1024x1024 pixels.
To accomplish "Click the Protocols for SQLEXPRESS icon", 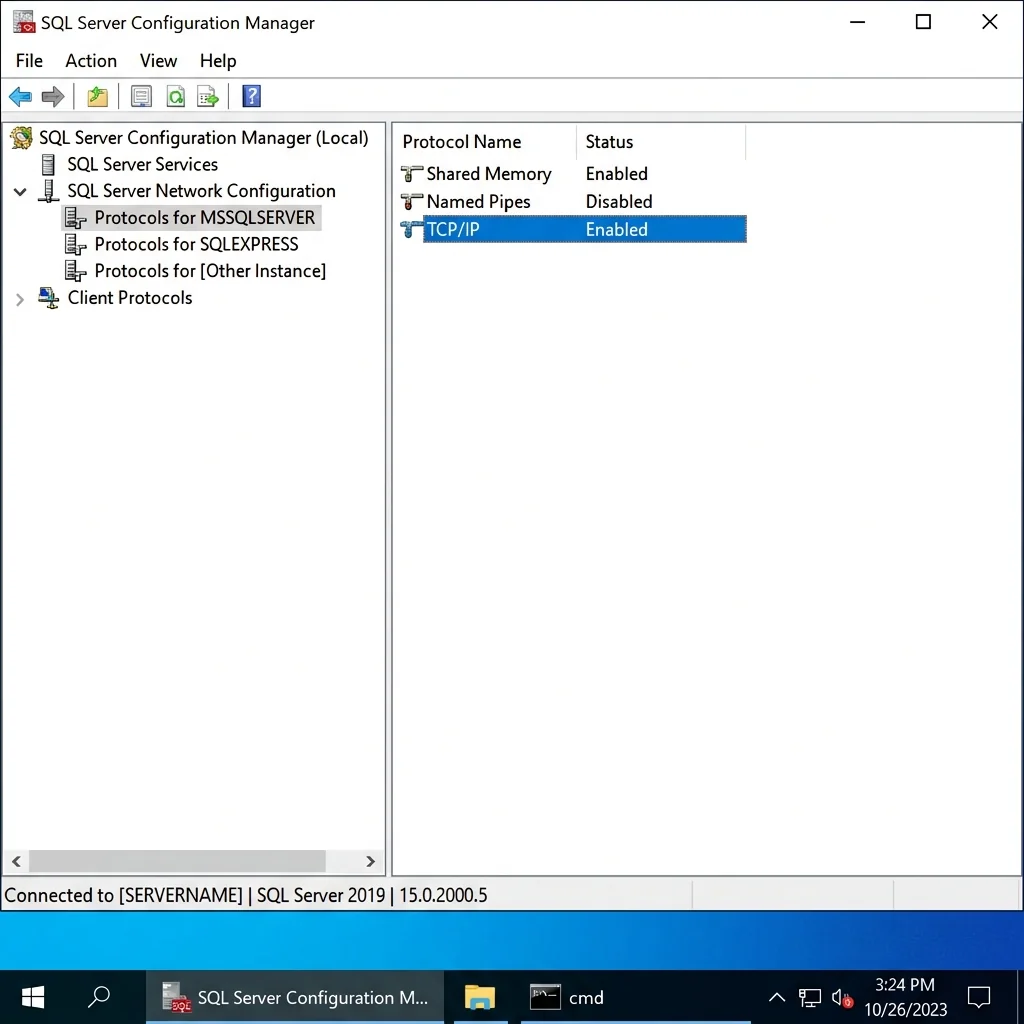I will pyautogui.click(x=75, y=244).
